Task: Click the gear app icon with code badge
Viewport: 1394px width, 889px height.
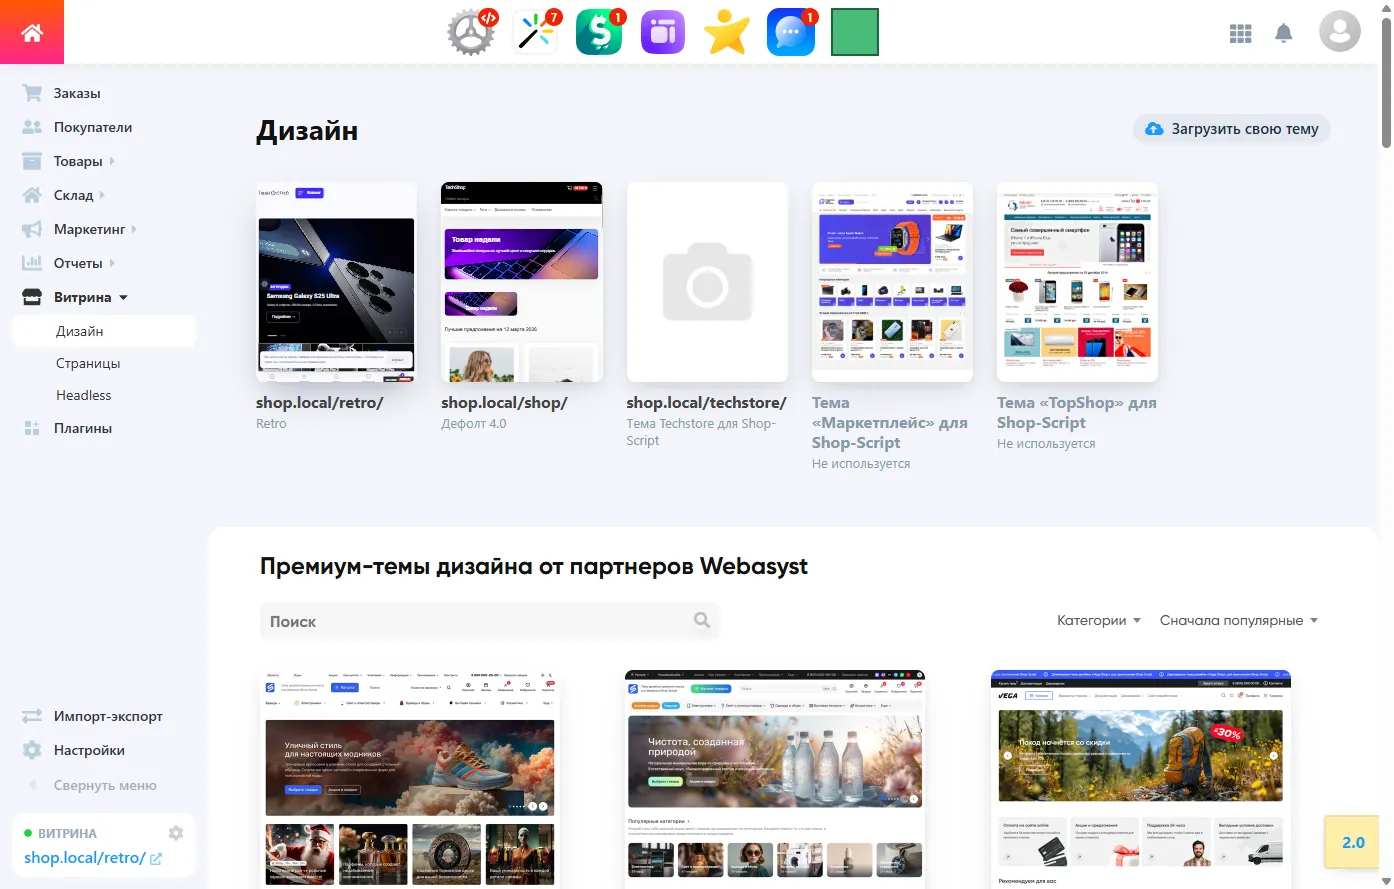Action: tap(470, 31)
